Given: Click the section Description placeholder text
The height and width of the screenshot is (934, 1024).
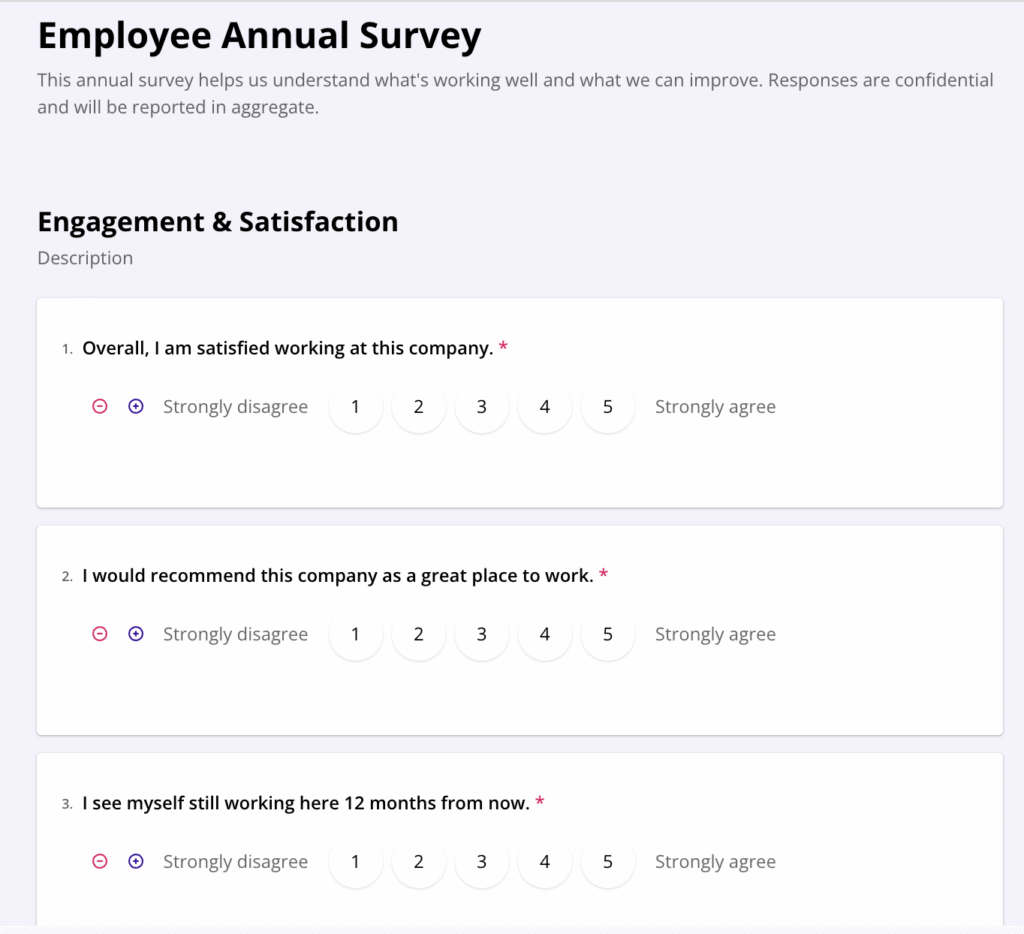Looking at the screenshot, I should pyautogui.click(x=85, y=258).
